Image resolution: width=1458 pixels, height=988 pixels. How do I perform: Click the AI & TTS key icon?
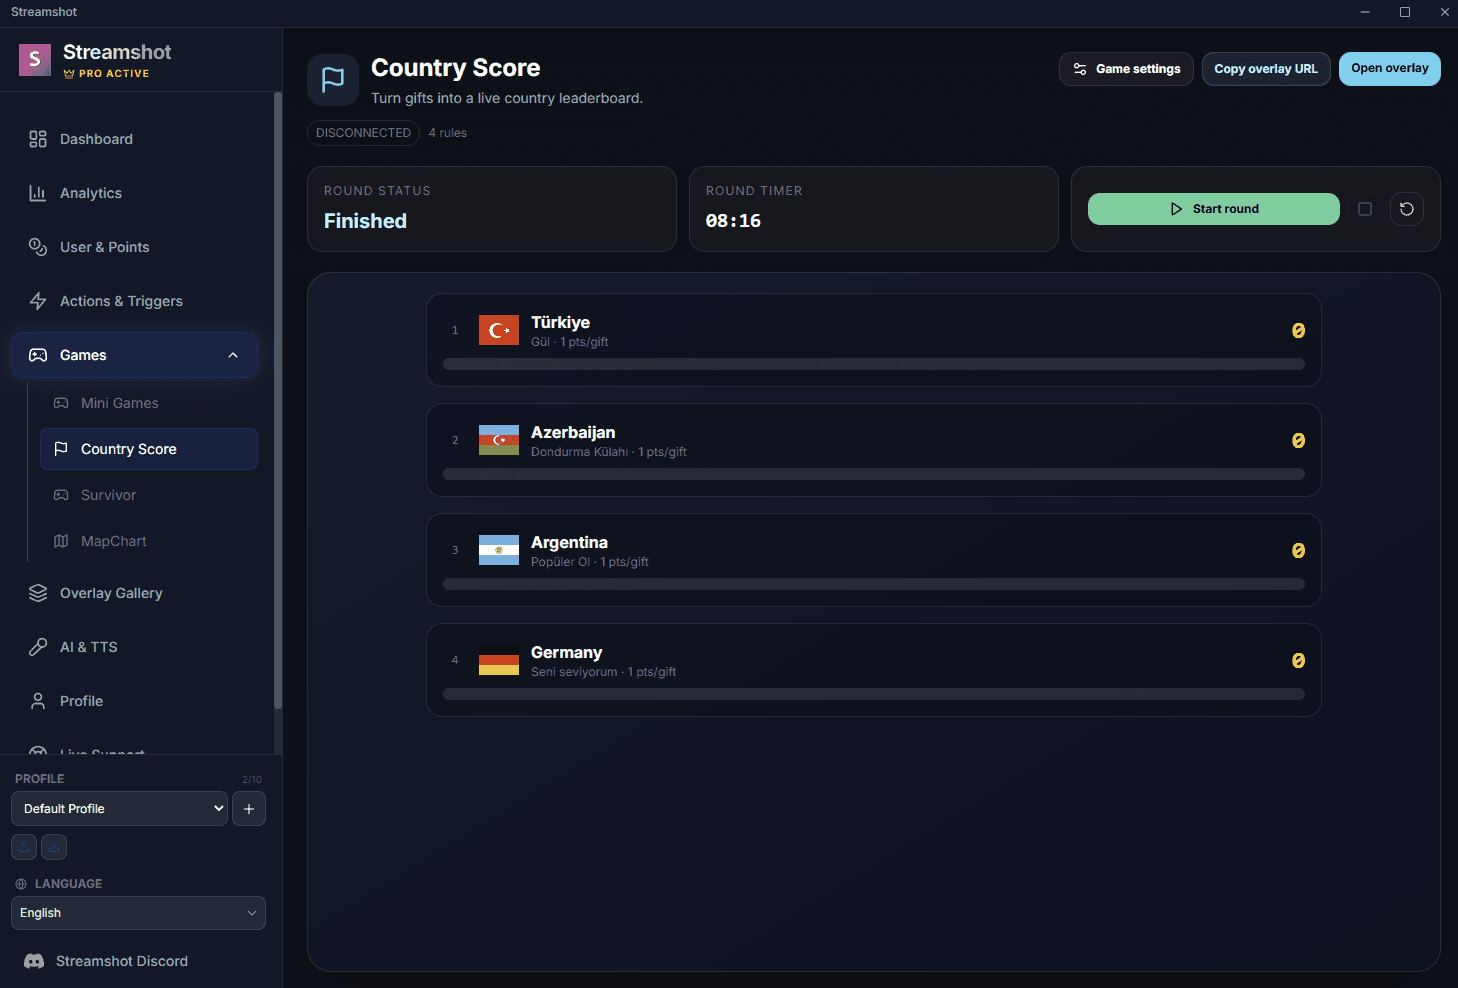[38, 647]
